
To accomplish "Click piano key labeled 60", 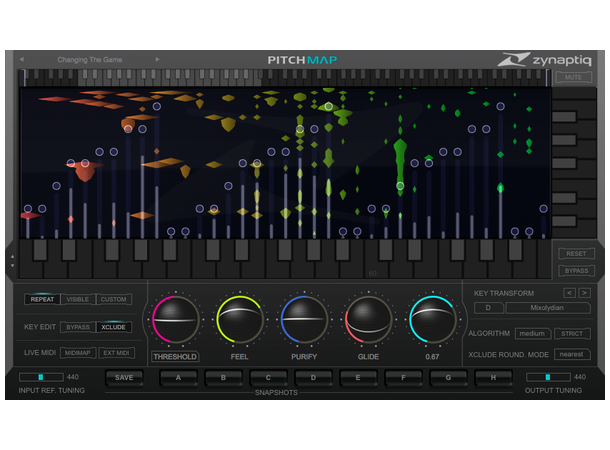I will point(372,268).
